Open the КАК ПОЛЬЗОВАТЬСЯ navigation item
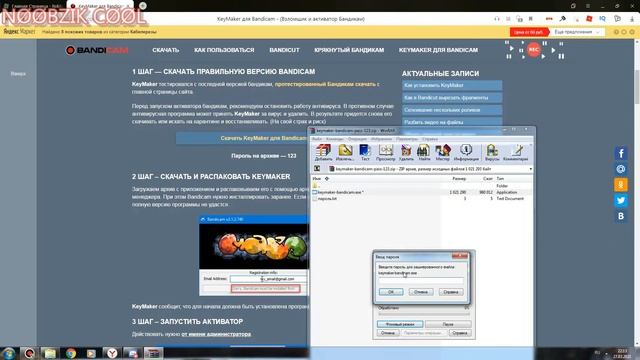 tap(224, 50)
